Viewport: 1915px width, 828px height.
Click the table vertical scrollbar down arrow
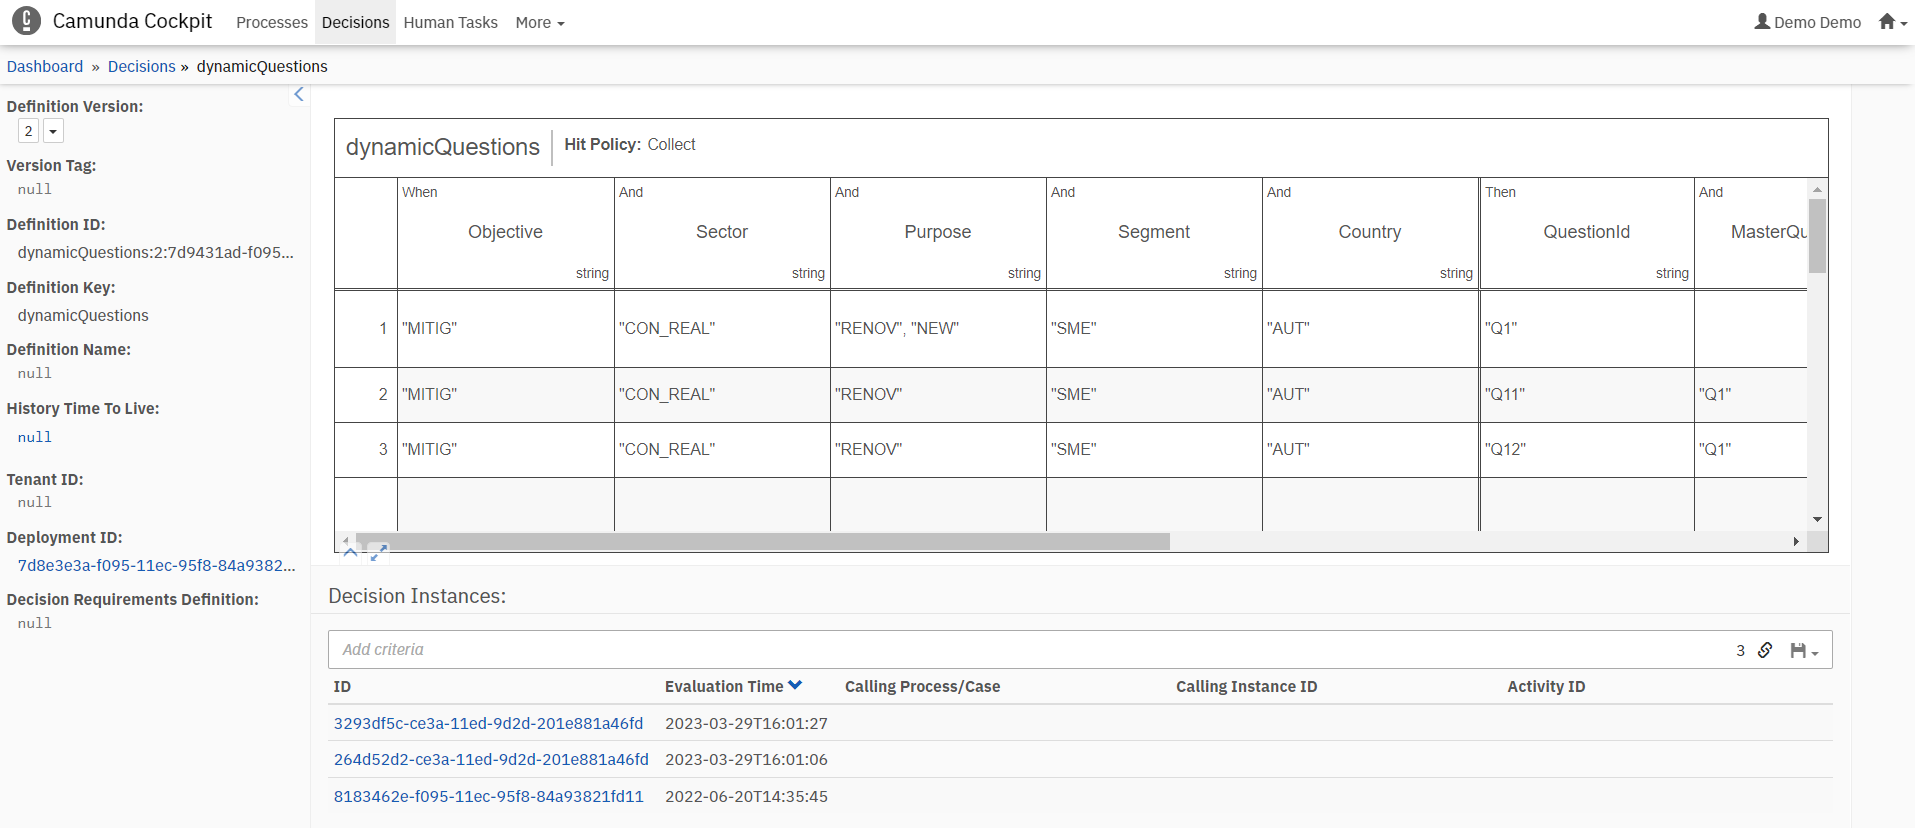tap(1817, 519)
